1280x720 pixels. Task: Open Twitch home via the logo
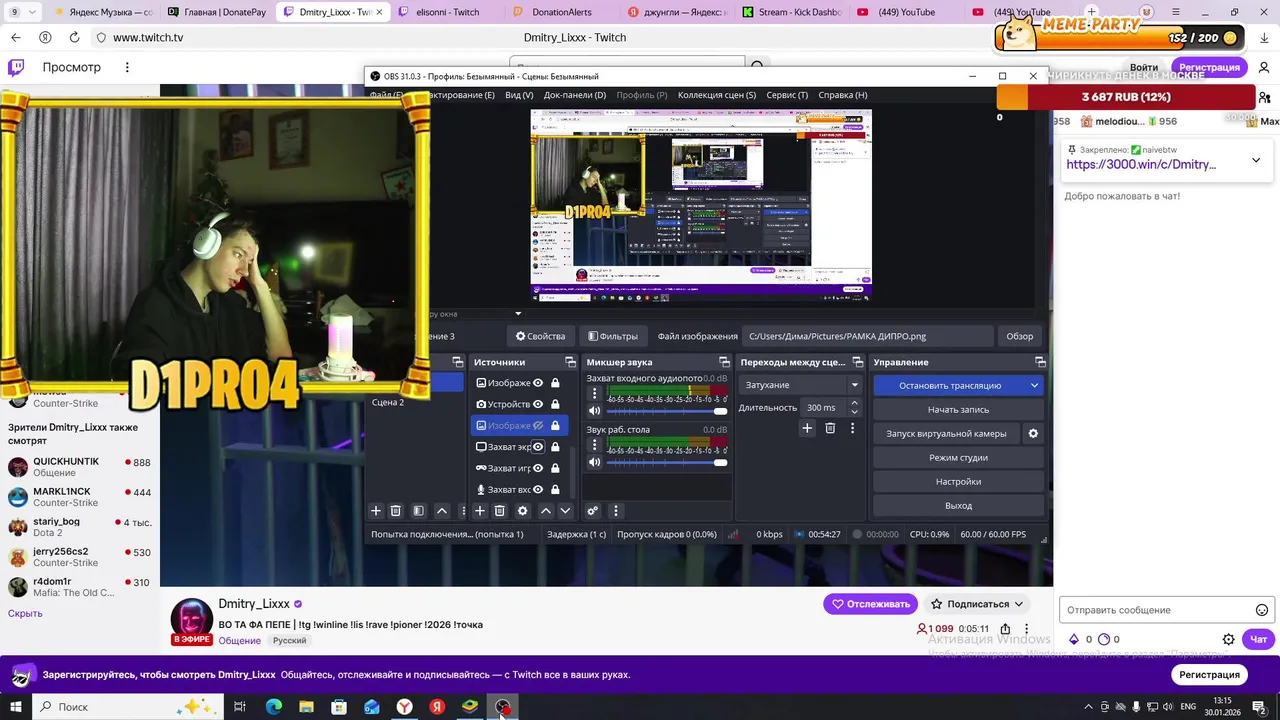click(16, 67)
